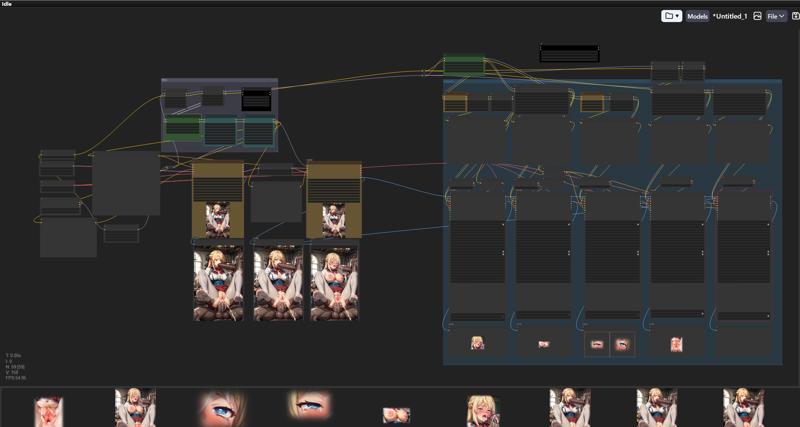Open the File menu
Image resolution: width=800 pixels, height=427 pixels.
[776, 16]
